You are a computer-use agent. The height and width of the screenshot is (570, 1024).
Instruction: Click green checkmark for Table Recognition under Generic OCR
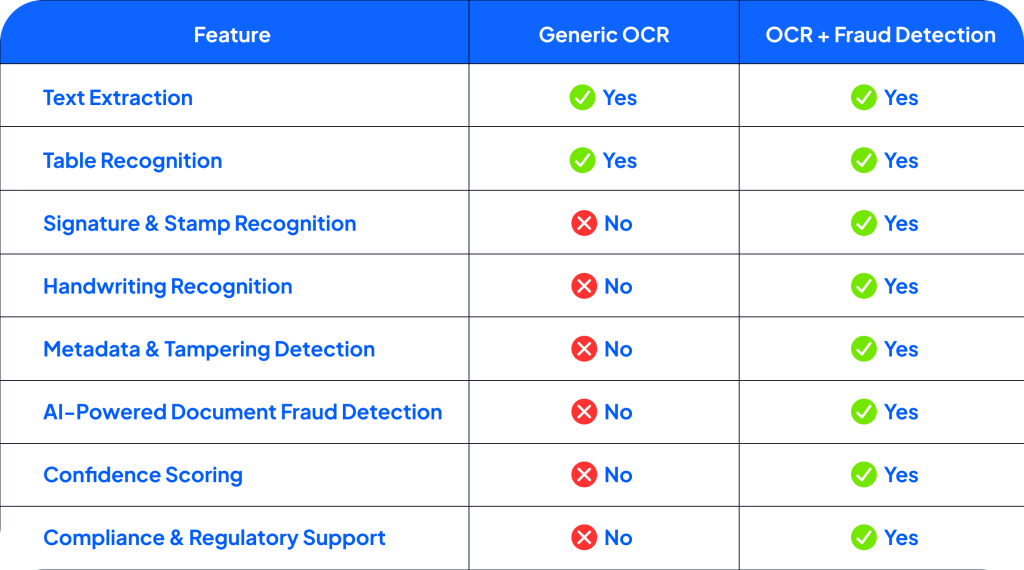click(x=582, y=160)
